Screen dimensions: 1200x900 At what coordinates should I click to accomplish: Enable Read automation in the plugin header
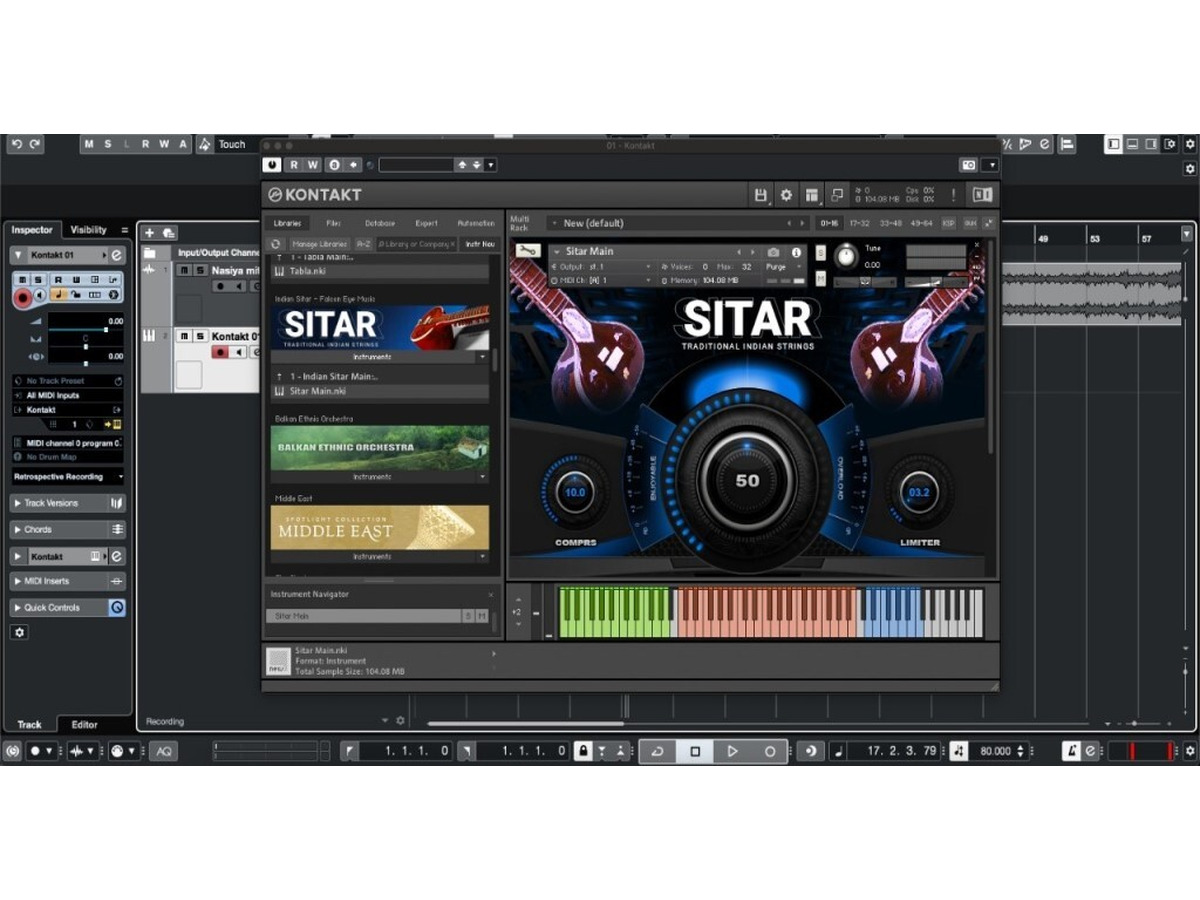[295, 165]
